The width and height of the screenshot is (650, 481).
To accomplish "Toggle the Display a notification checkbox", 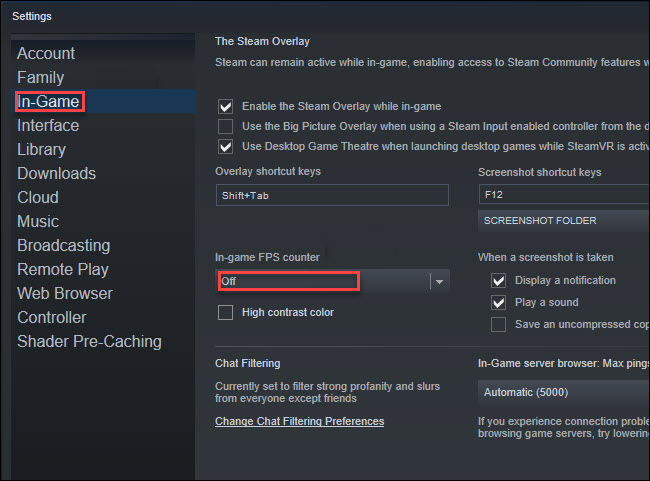I will [498, 281].
